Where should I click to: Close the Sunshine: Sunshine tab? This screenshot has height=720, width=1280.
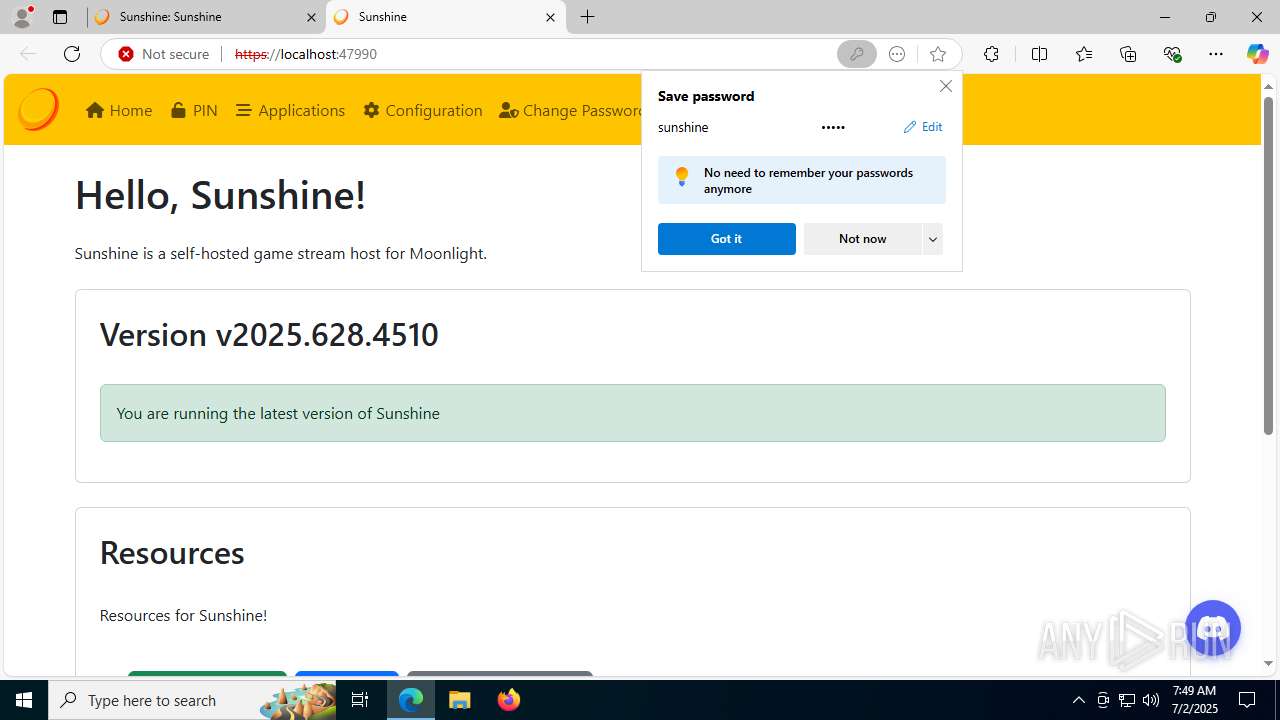click(x=311, y=17)
